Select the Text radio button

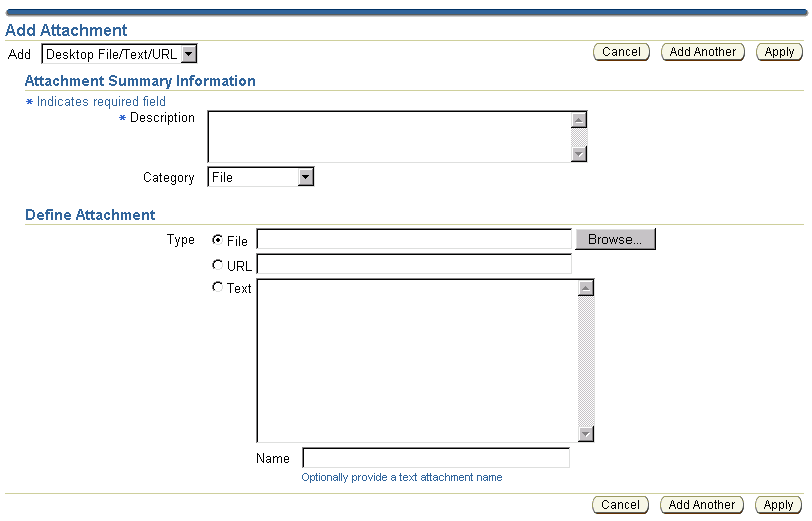click(x=218, y=287)
